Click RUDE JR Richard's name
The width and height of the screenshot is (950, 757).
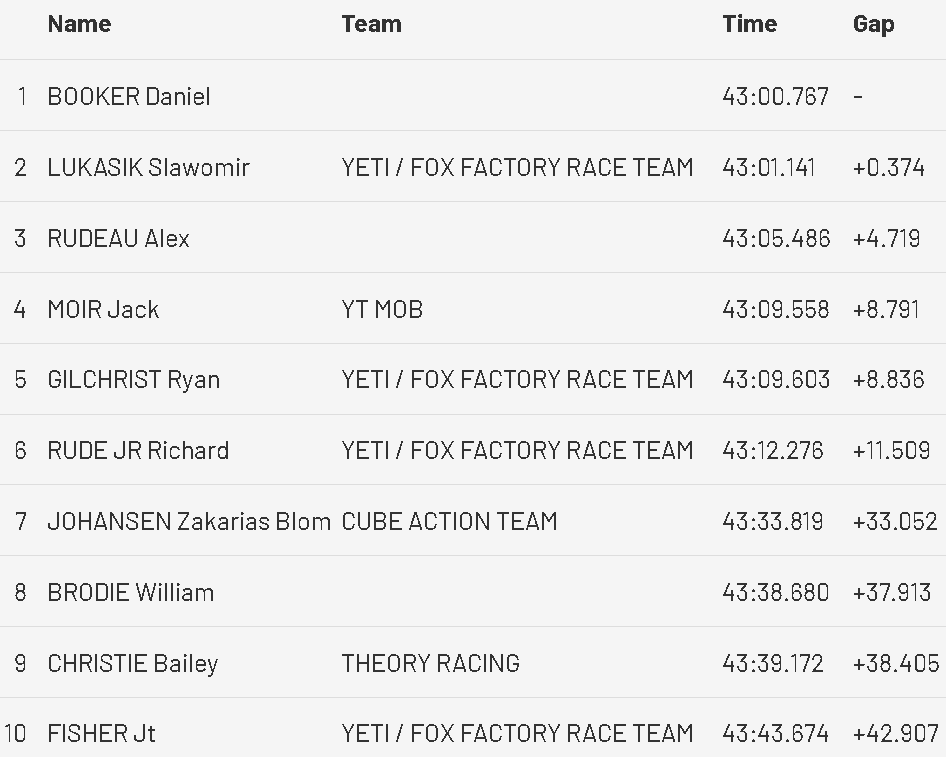pos(138,451)
